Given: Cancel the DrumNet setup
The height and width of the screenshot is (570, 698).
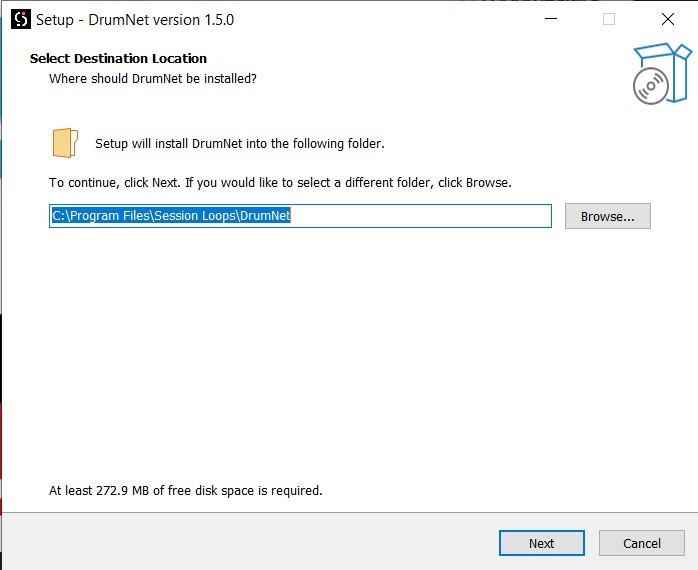Looking at the screenshot, I should click(641, 543).
